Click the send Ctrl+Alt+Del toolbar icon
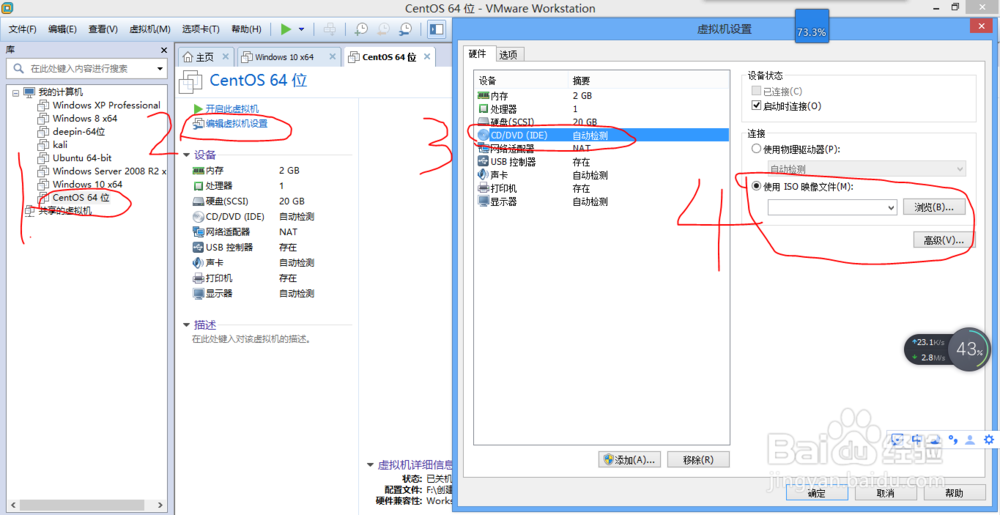1000x515 pixels. tap(330, 29)
